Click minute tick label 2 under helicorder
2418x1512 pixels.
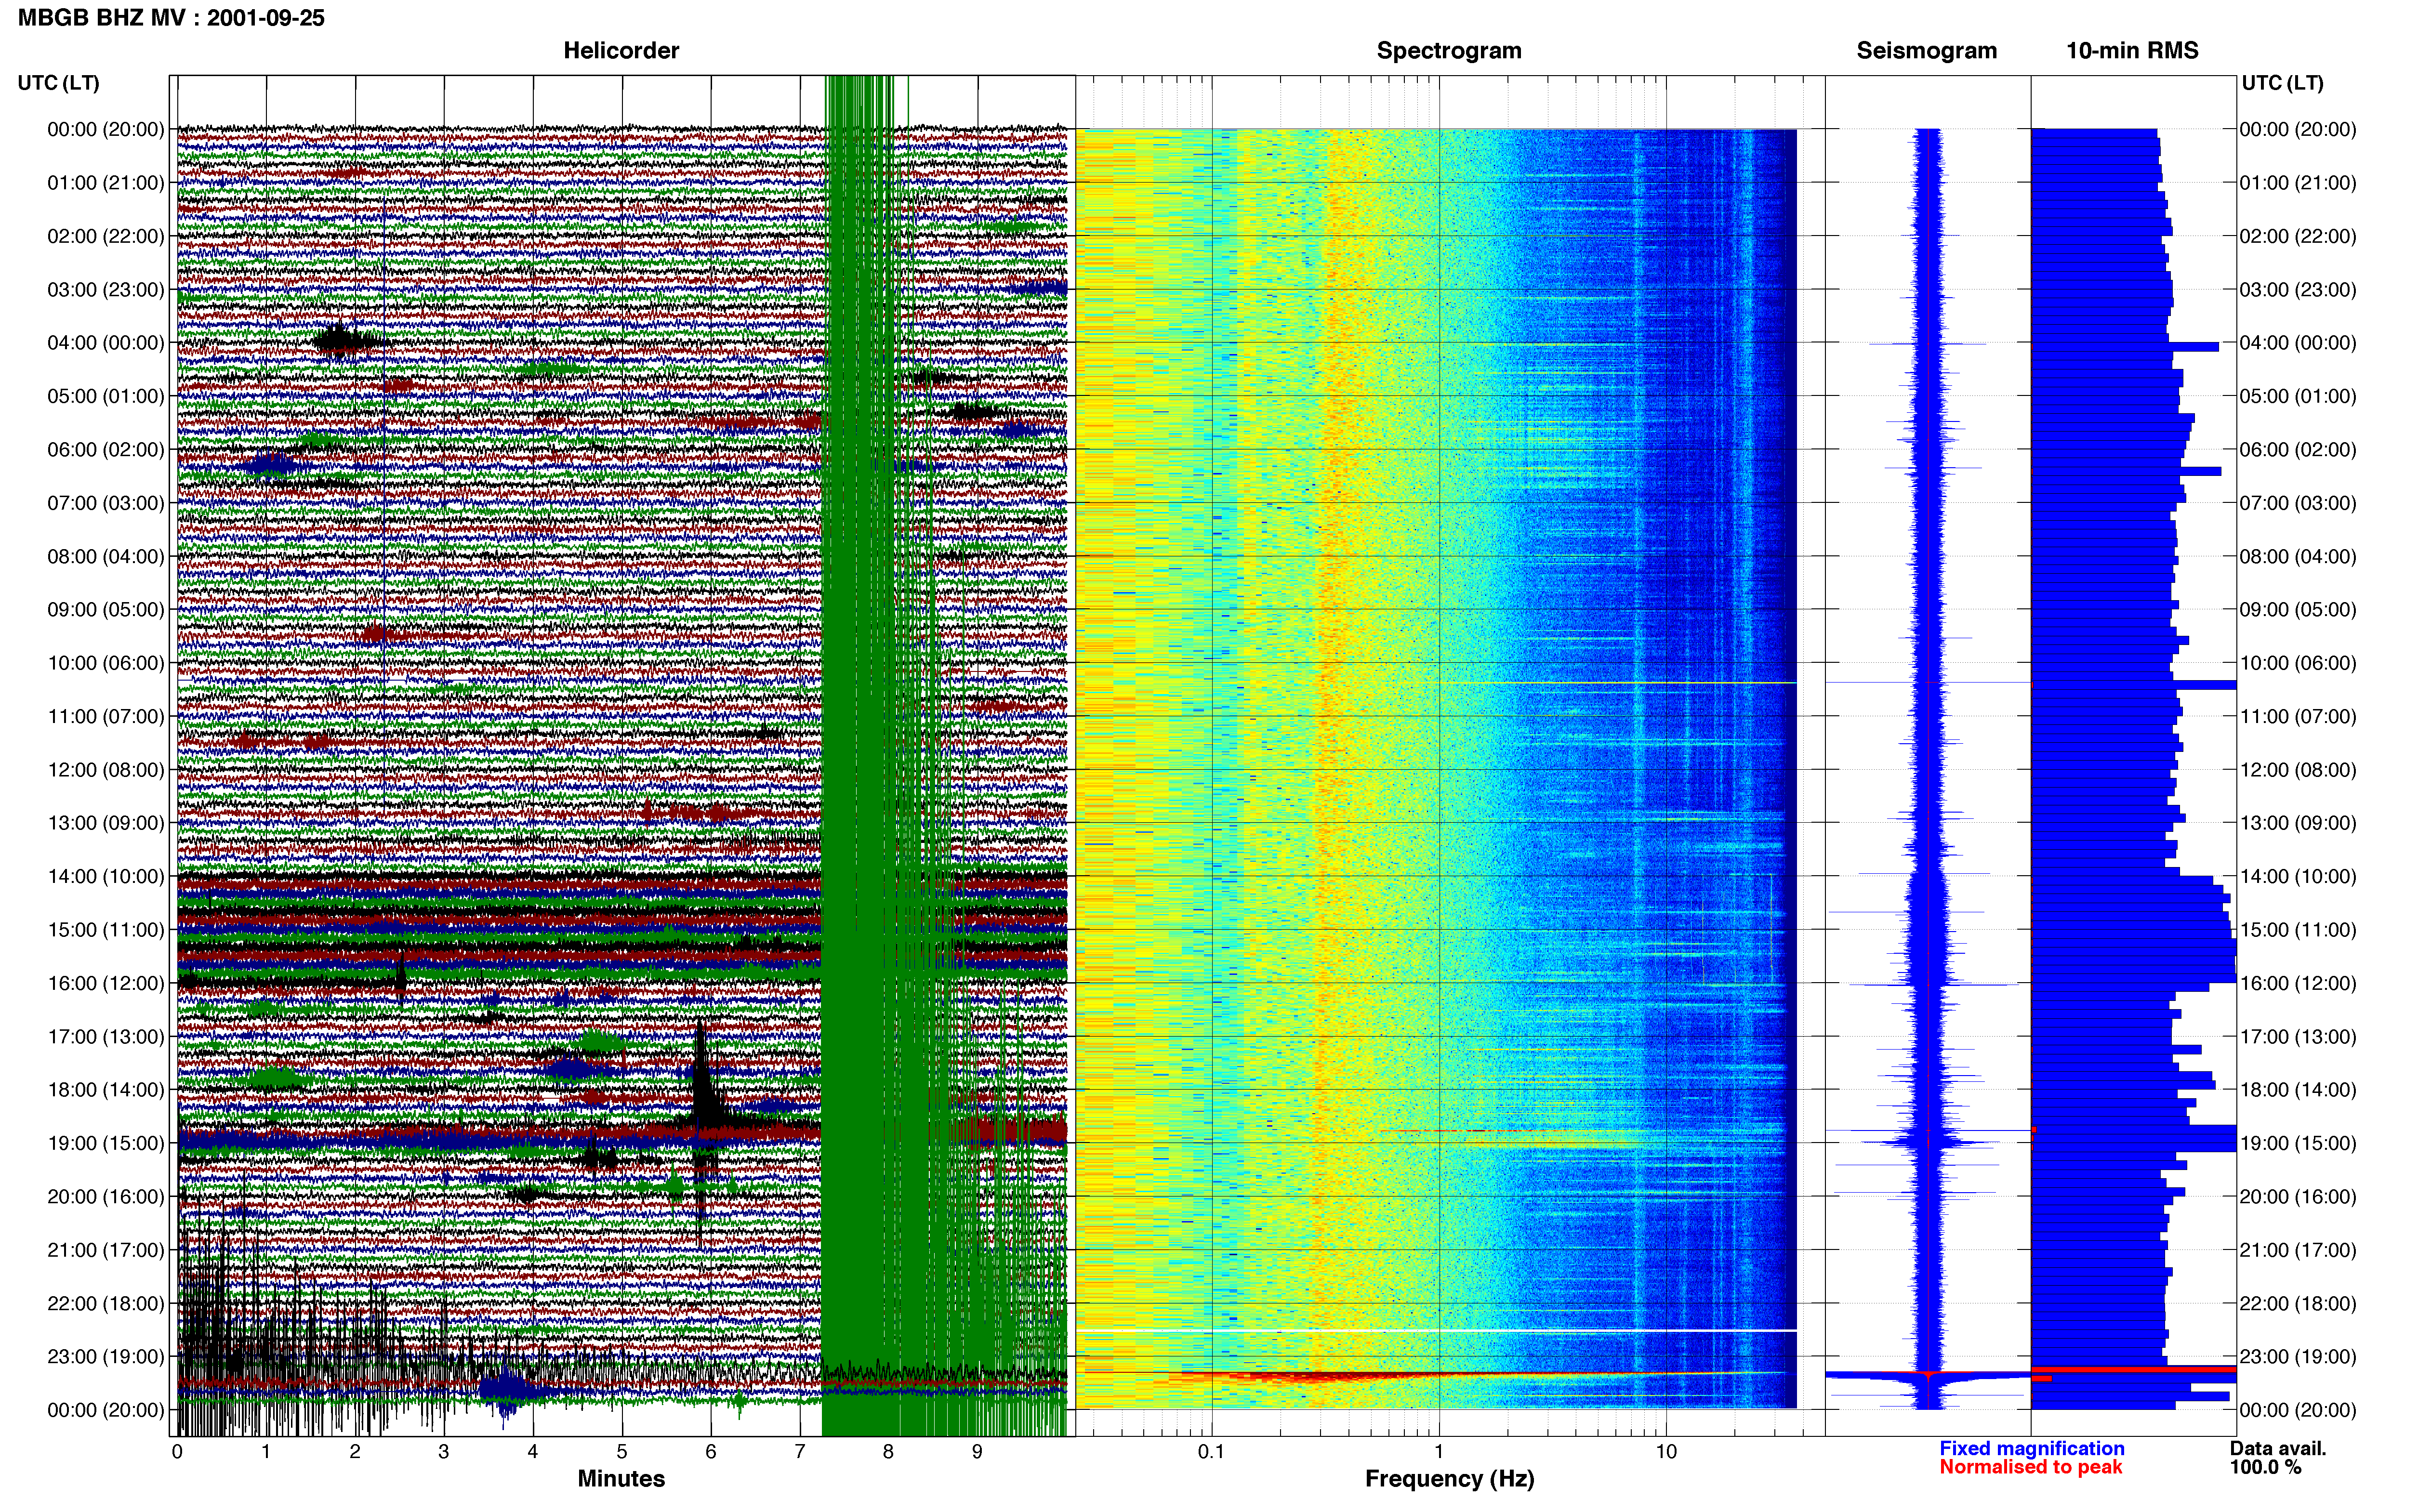coord(355,1452)
